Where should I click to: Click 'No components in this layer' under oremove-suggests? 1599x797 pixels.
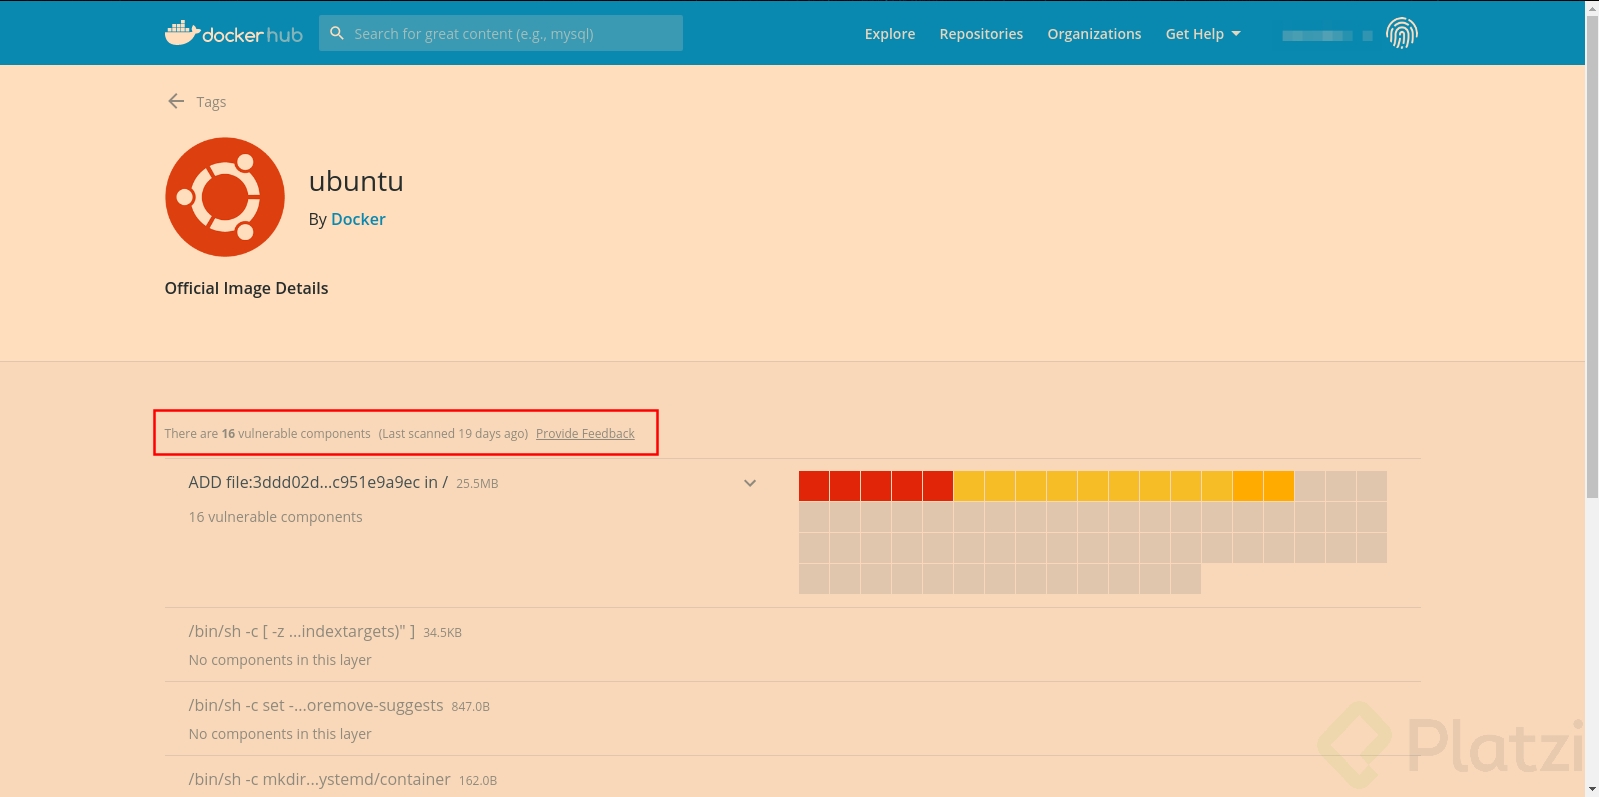click(280, 734)
